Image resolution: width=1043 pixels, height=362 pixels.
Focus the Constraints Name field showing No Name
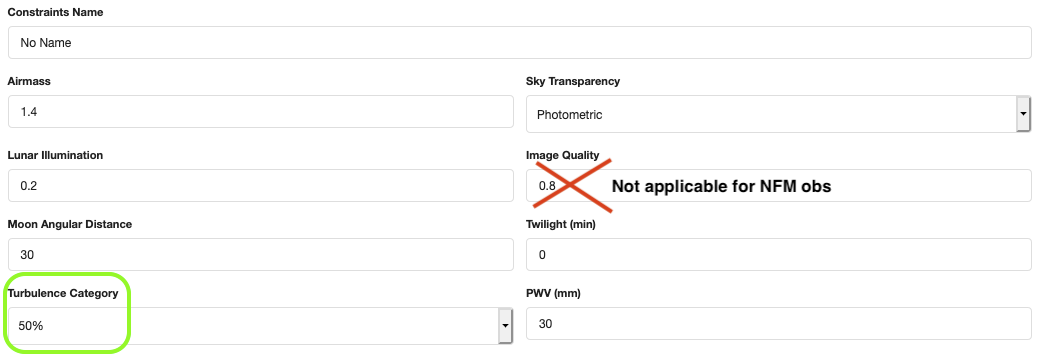tap(520, 43)
